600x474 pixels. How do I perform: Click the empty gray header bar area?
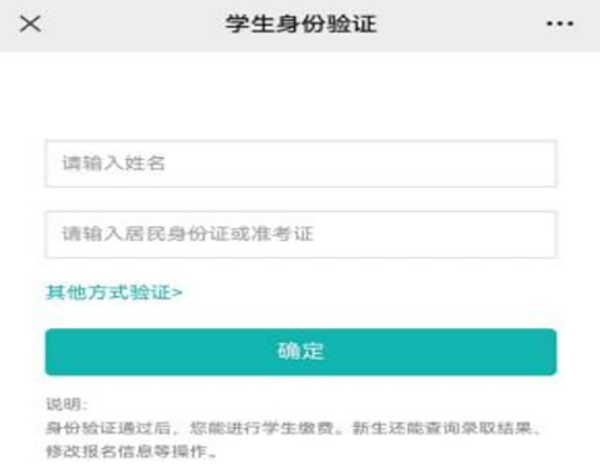point(150,24)
